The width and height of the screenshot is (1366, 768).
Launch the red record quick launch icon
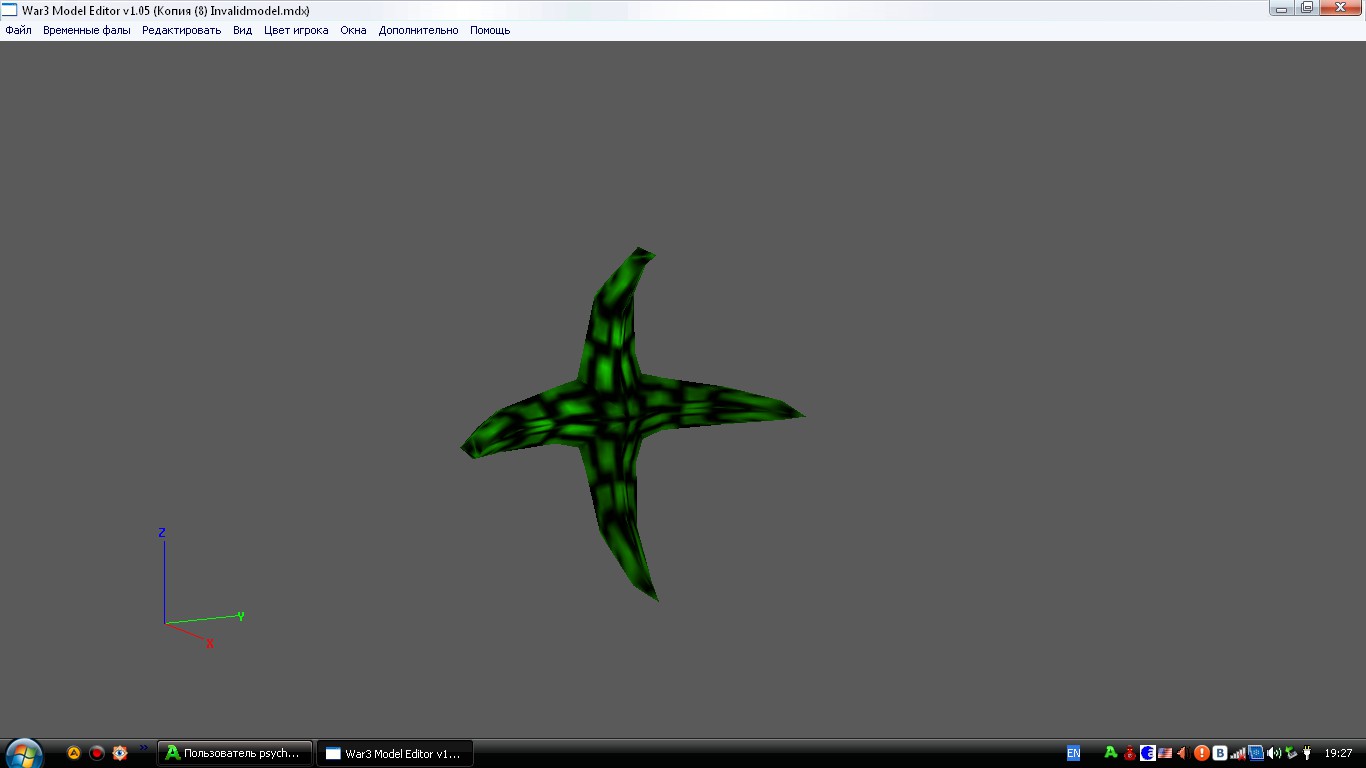point(97,753)
